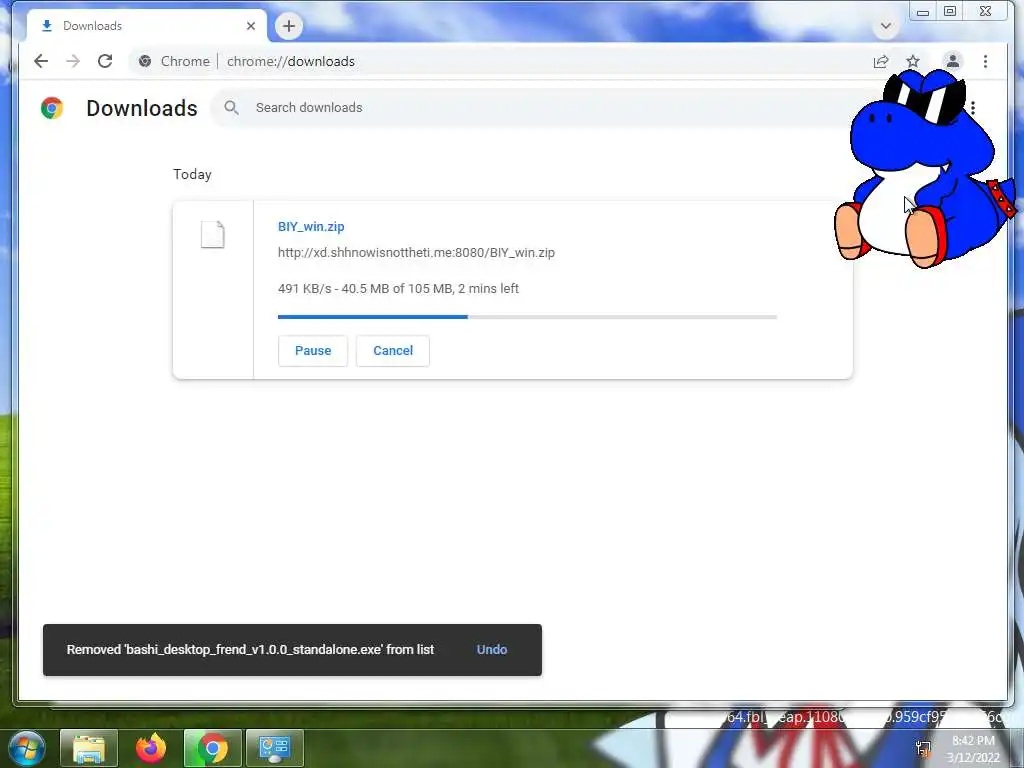
Task: Click the system tray network icon
Action: pos(923,748)
